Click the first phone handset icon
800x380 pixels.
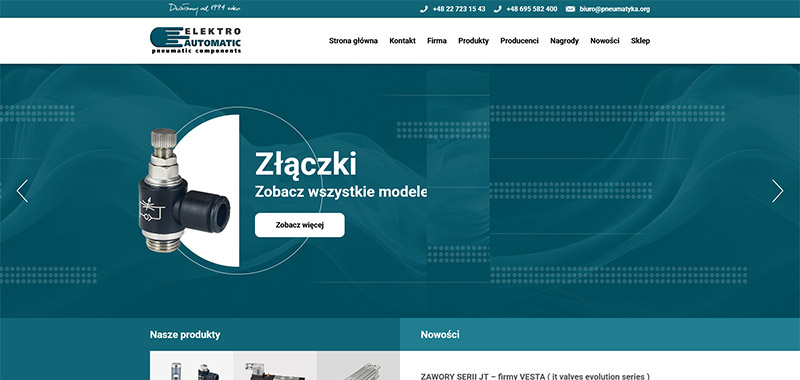click(423, 9)
